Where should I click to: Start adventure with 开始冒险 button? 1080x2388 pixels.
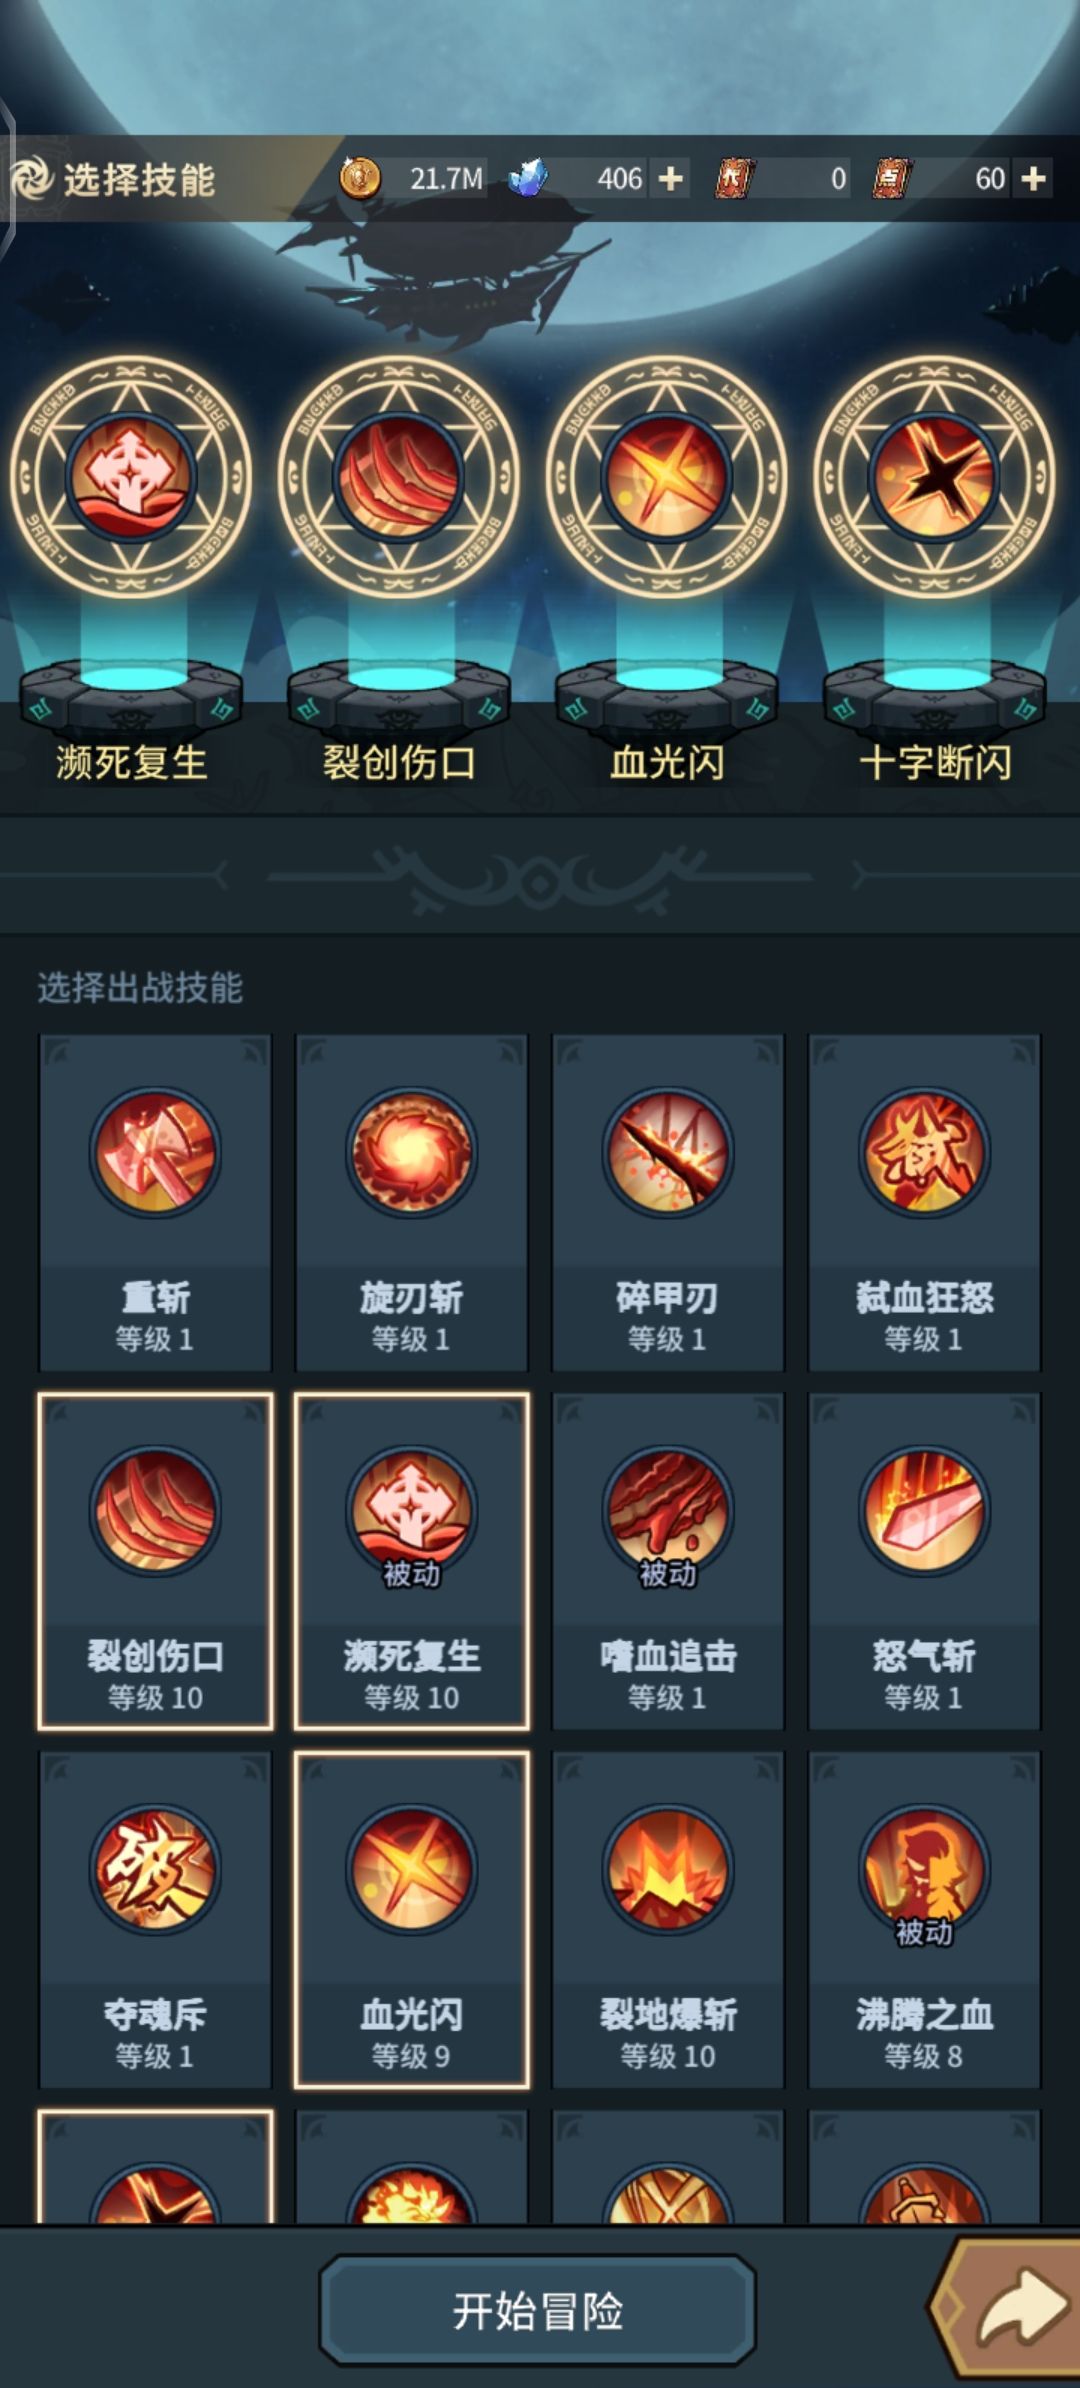tap(538, 2311)
